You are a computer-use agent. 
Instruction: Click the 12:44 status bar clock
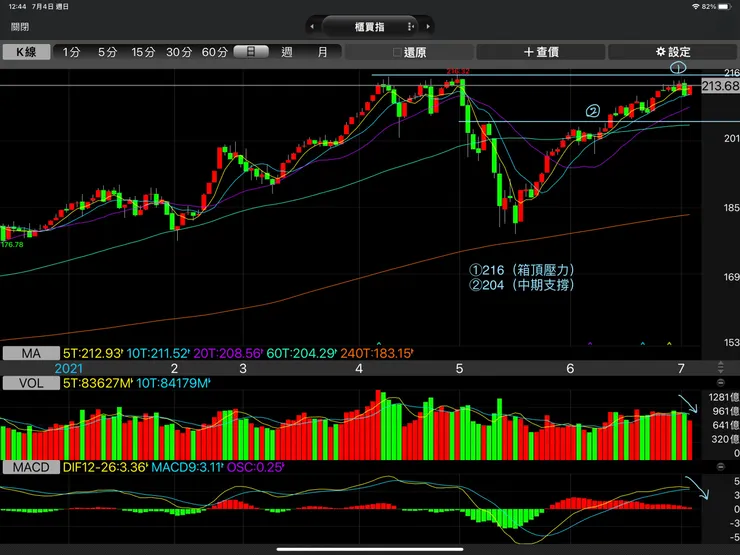coord(17,7)
